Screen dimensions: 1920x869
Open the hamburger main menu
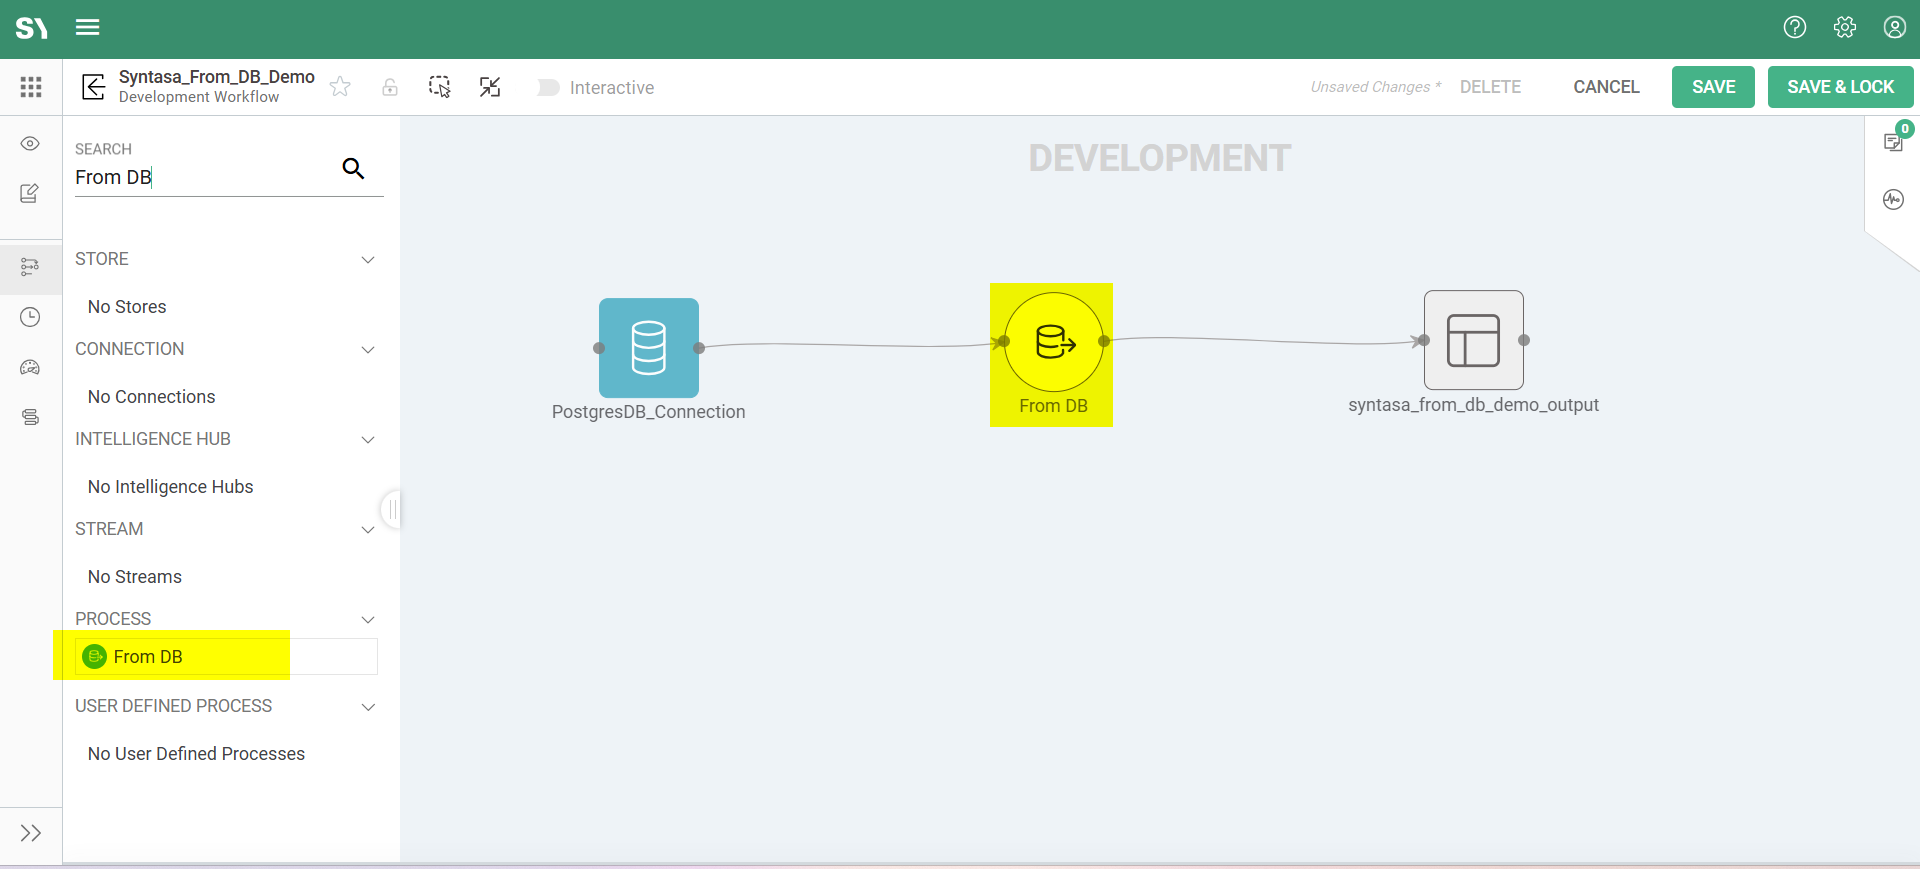(x=88, y=28)
